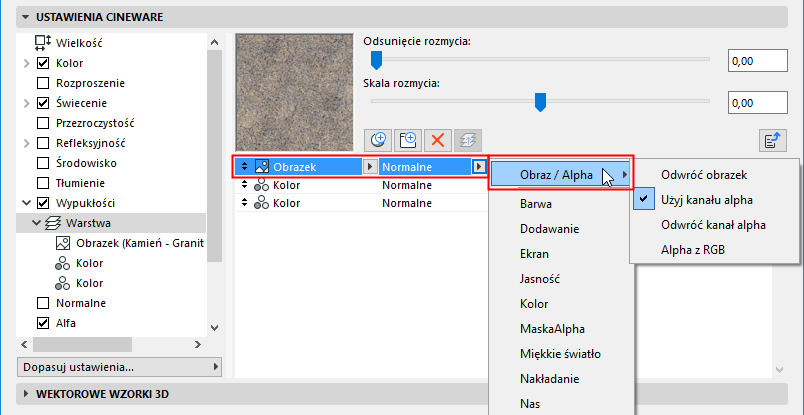Screen dimensions: 804x415
Task: Collapse the Ustawienia Cineware section
Action: 26,17
